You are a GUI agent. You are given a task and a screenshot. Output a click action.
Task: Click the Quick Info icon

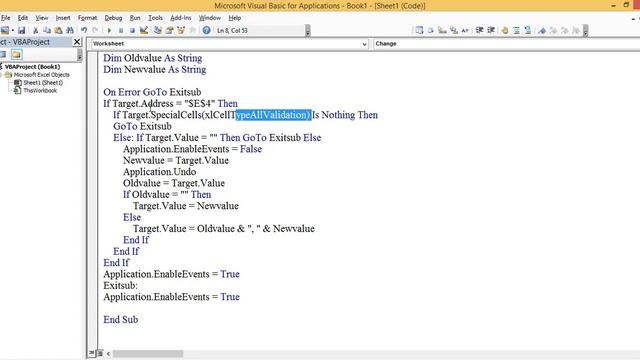(x=442, y=30)
